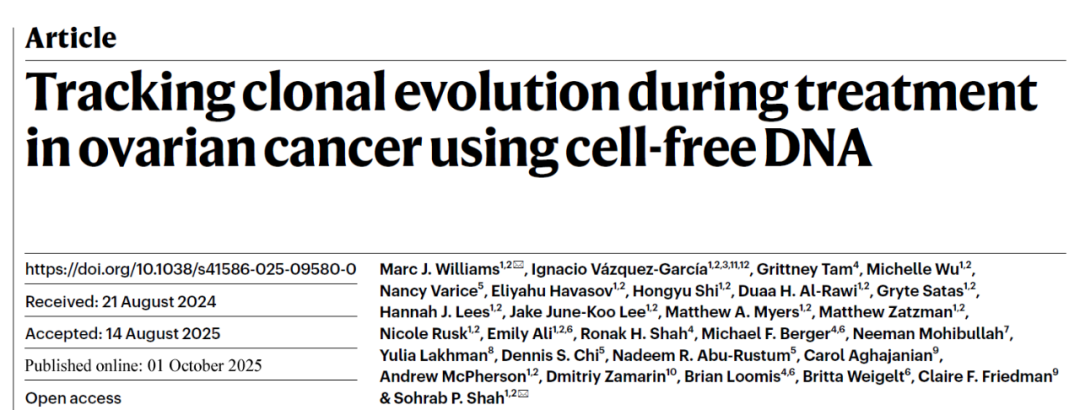The width and height of the screenshot is (1080, 410).
Task: Click the Received: 21 August 2024 date
Action: [120, 301]
